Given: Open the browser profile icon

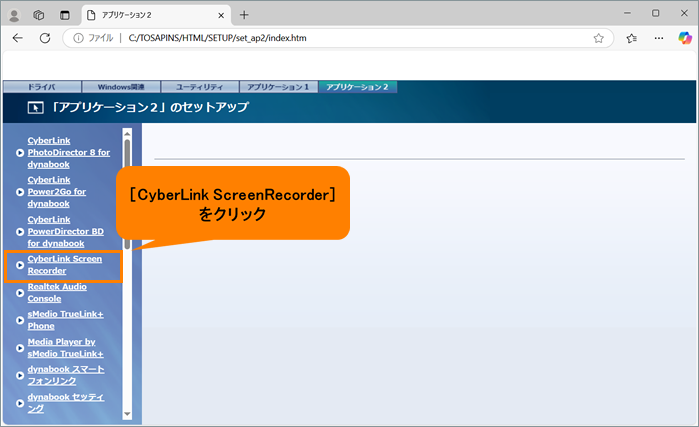Looking at the screenshot, I should point(14,15).
